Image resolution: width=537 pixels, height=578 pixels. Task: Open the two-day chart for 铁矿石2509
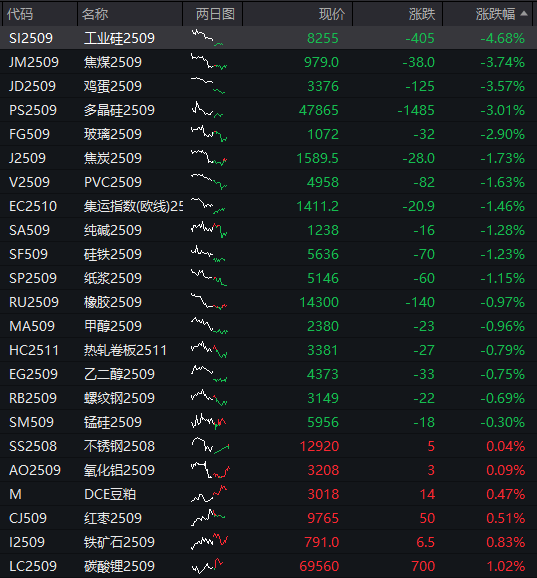point(209,542)
